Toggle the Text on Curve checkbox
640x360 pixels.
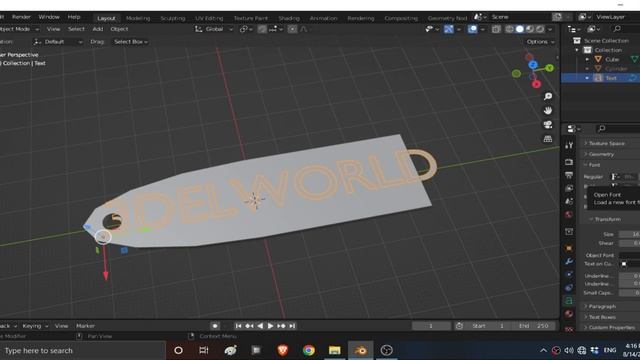[624, 264]
